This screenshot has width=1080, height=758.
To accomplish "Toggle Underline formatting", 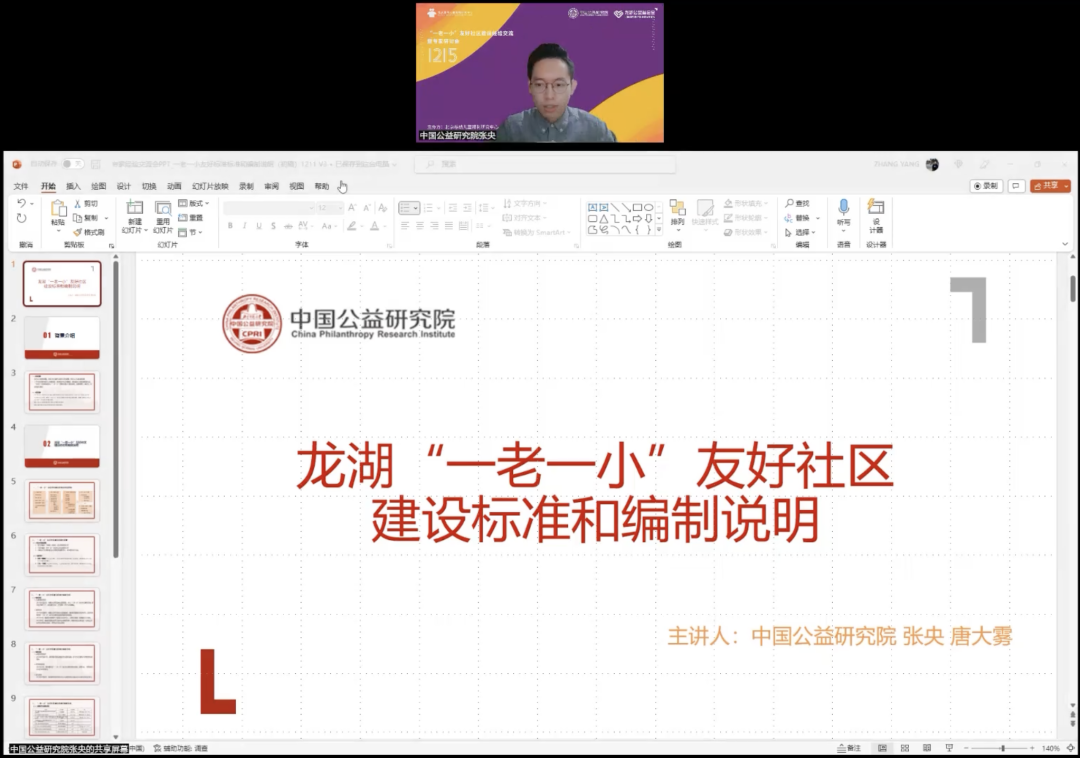I will [259, 226].
